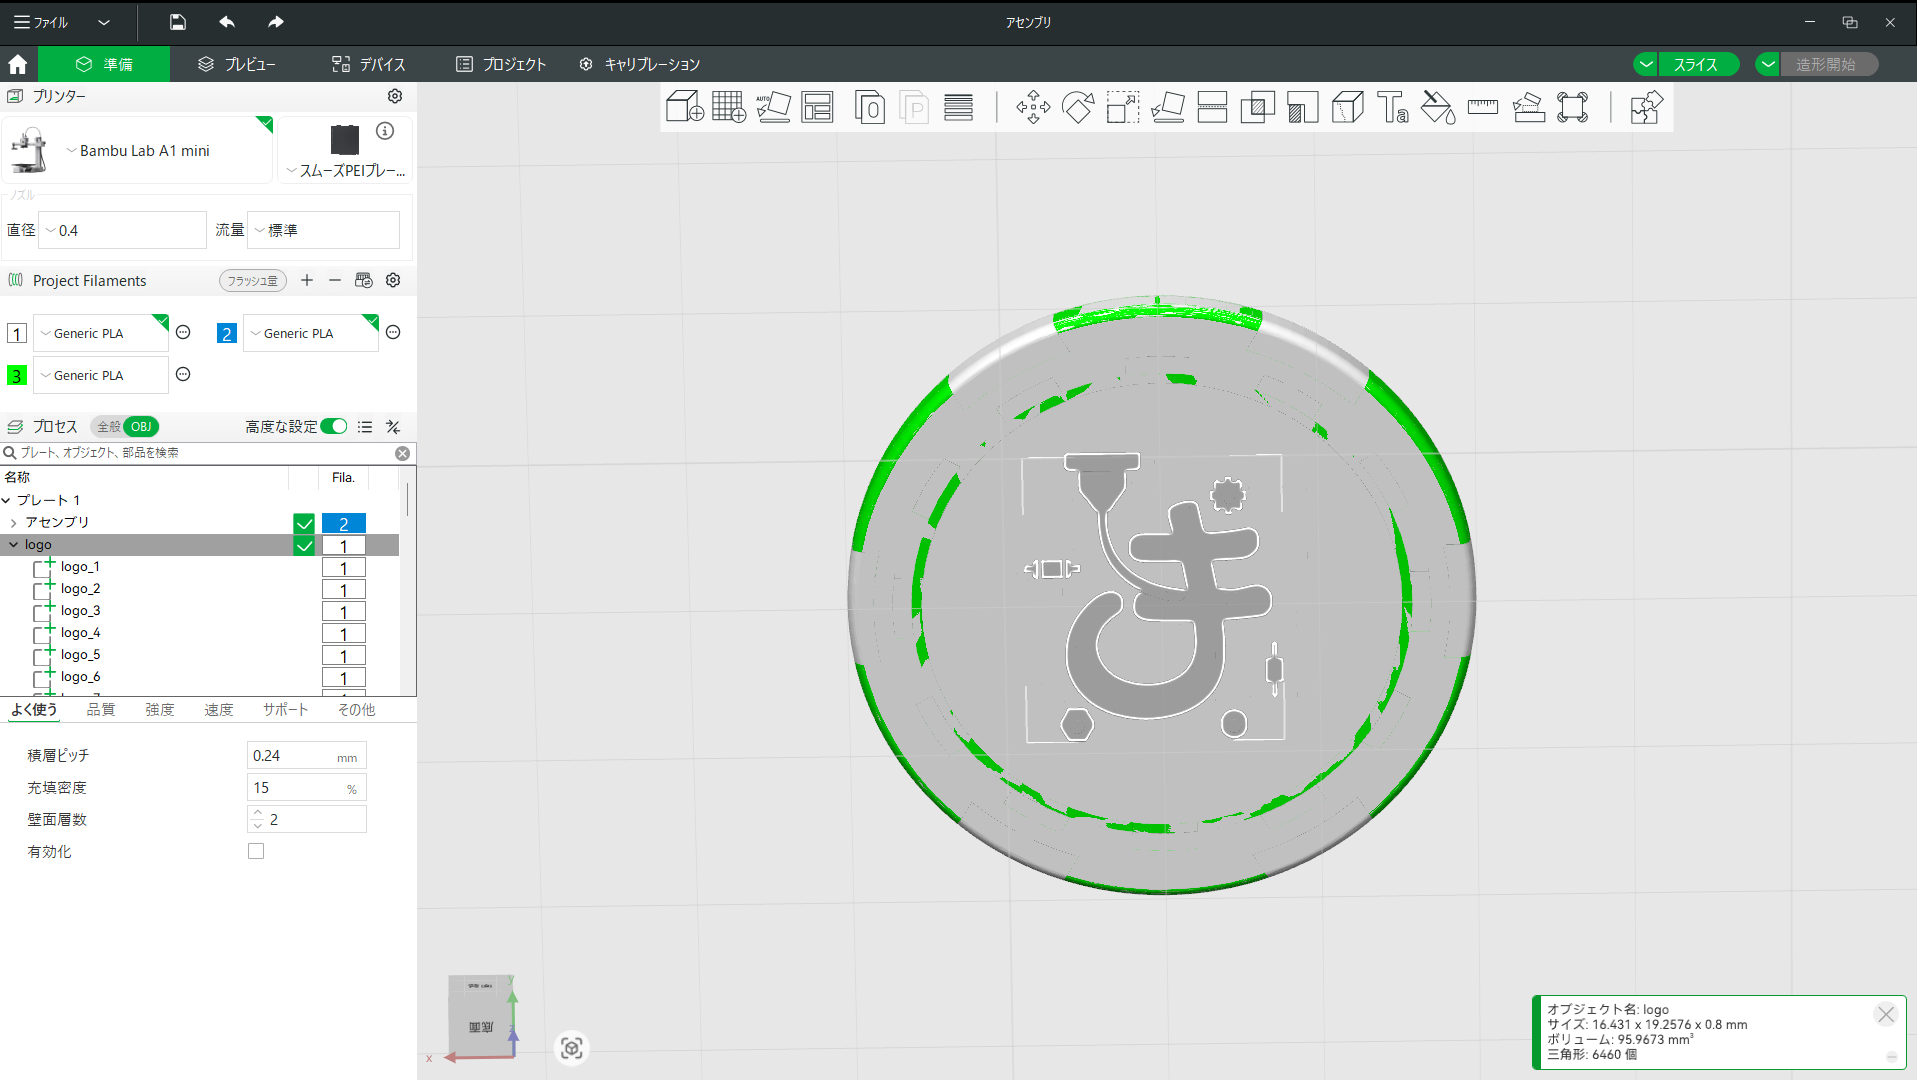The image size is (1917, 1080).
Task: Add a new plate using the grid-plus icon
Action: 729,107
